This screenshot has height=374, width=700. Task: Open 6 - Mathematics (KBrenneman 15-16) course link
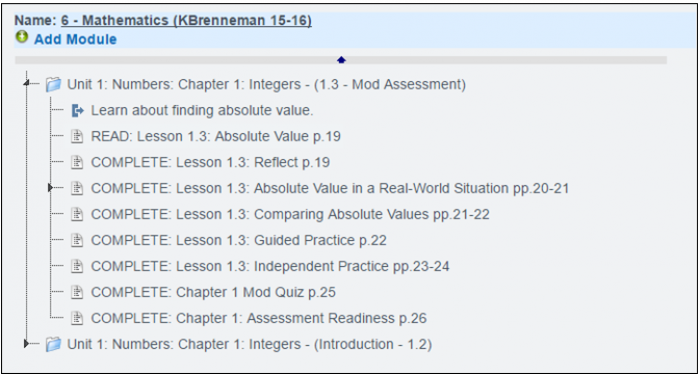tap(186, 21)
